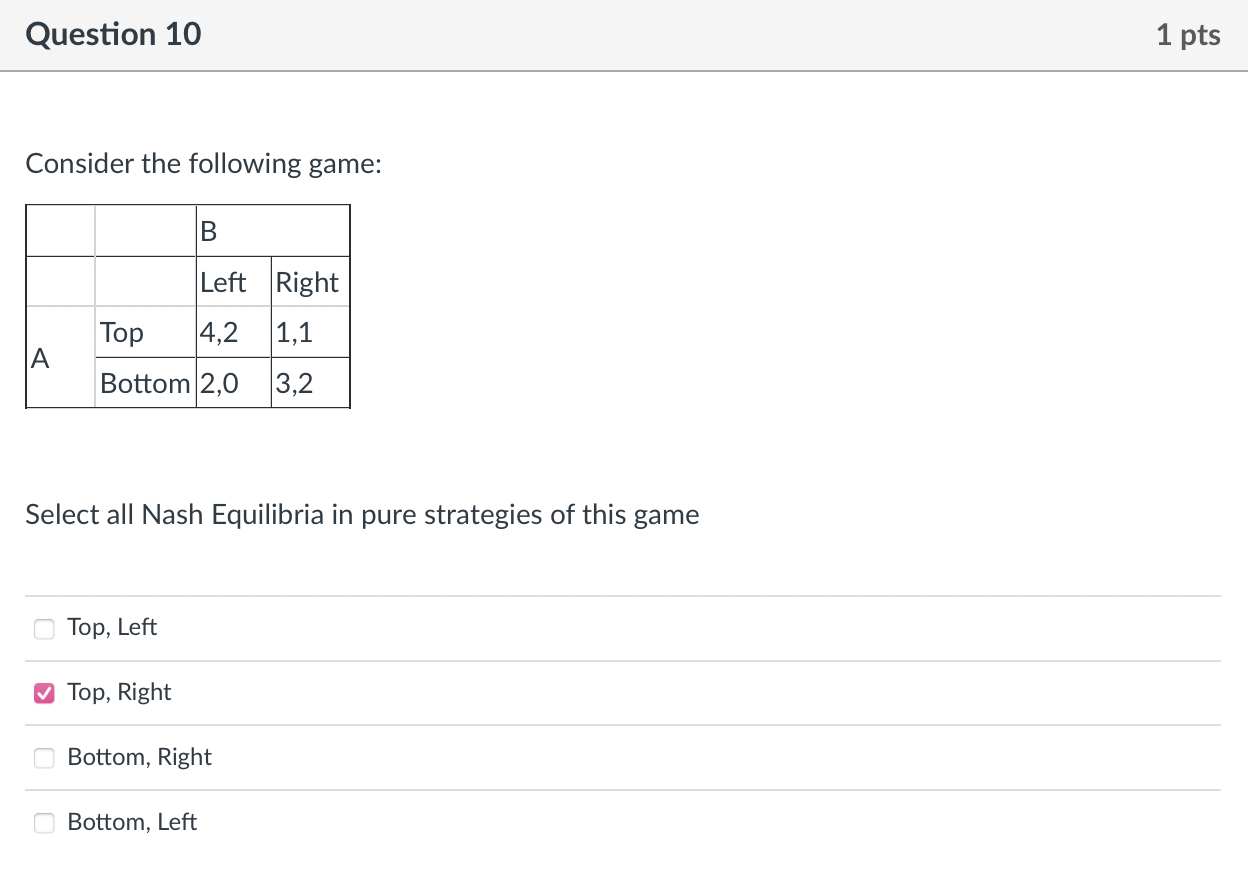
Task: Click the 'Top' row label in table
Action: 121,332
